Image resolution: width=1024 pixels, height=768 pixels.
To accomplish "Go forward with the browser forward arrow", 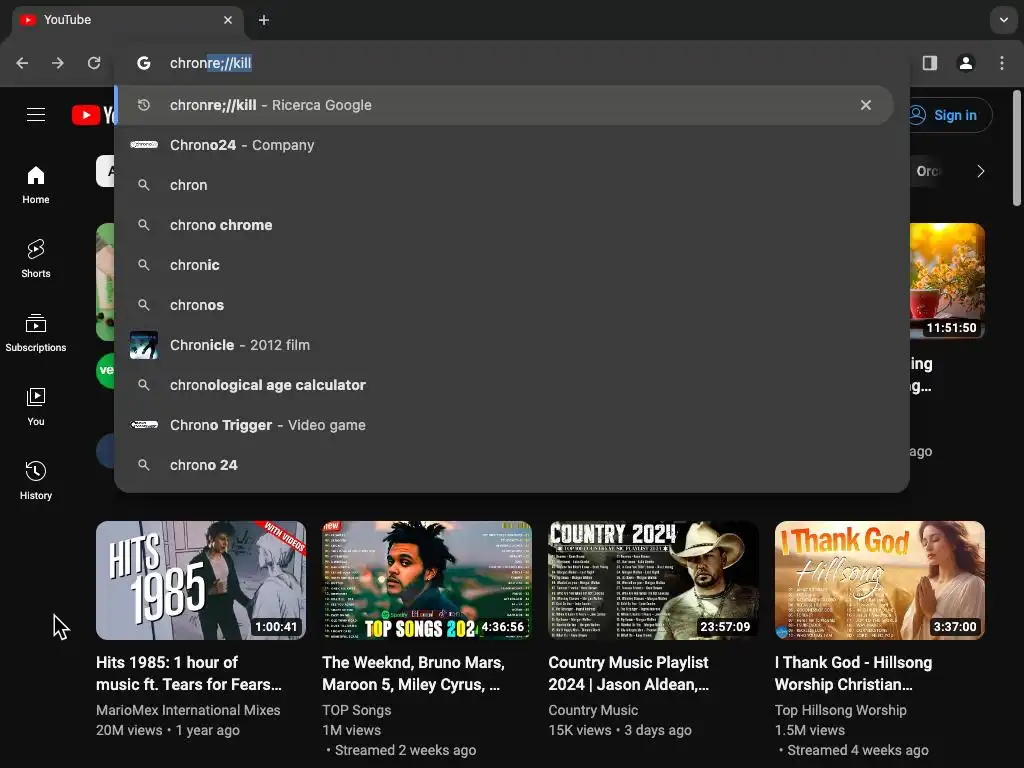I will [x=58, y=63].
